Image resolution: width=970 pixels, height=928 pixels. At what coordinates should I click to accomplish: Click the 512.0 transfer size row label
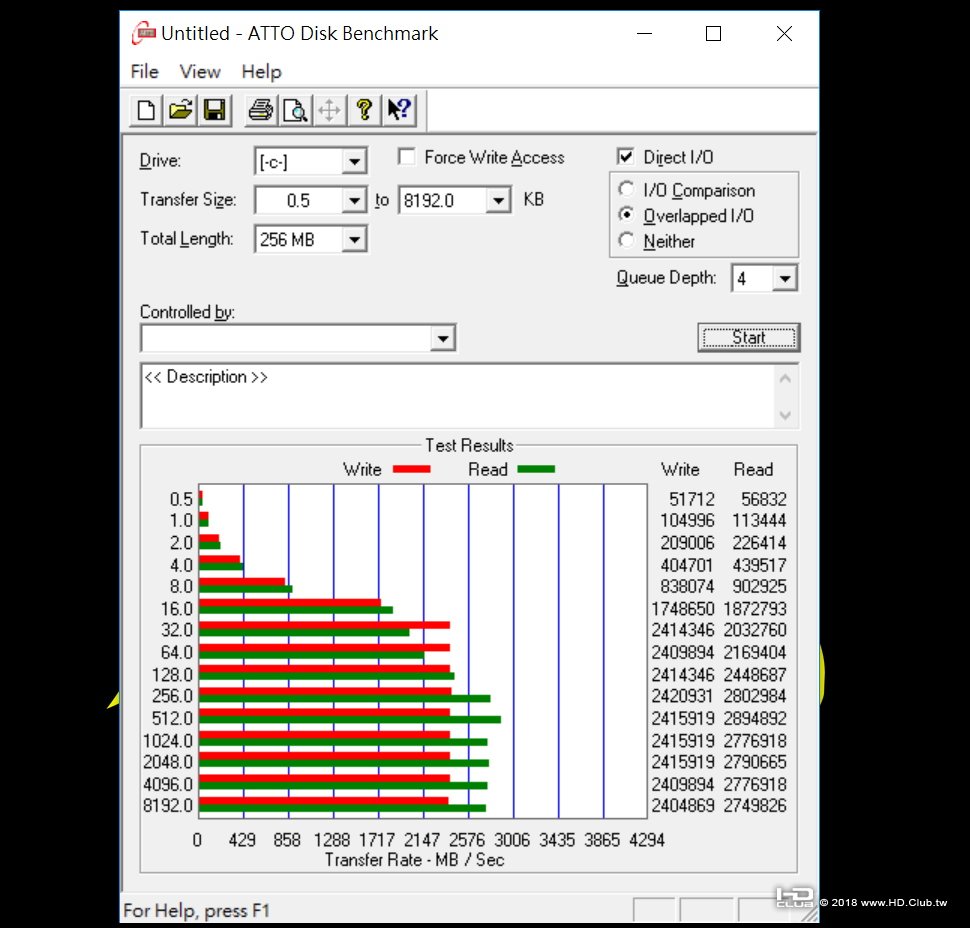172,718
